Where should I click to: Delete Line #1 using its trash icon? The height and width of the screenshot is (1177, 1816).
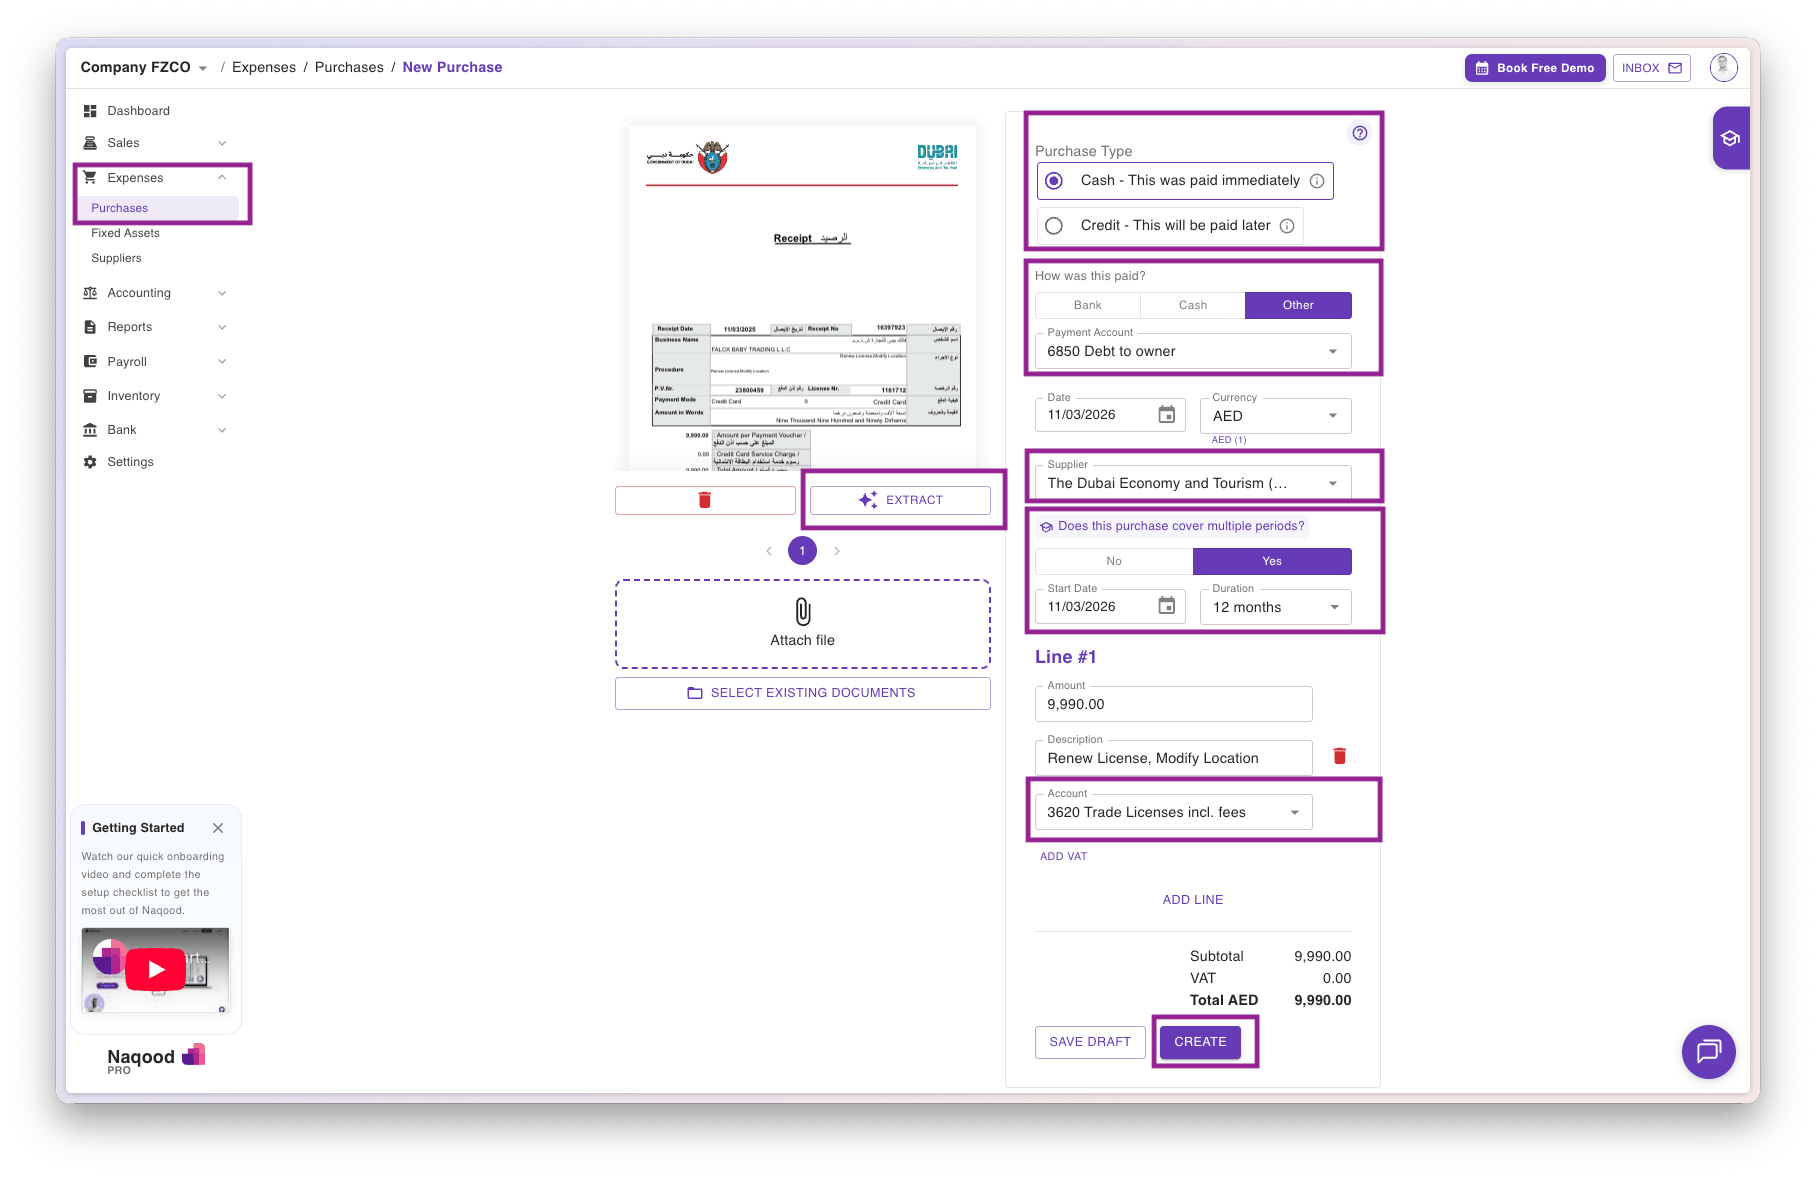click(1339, 756)
